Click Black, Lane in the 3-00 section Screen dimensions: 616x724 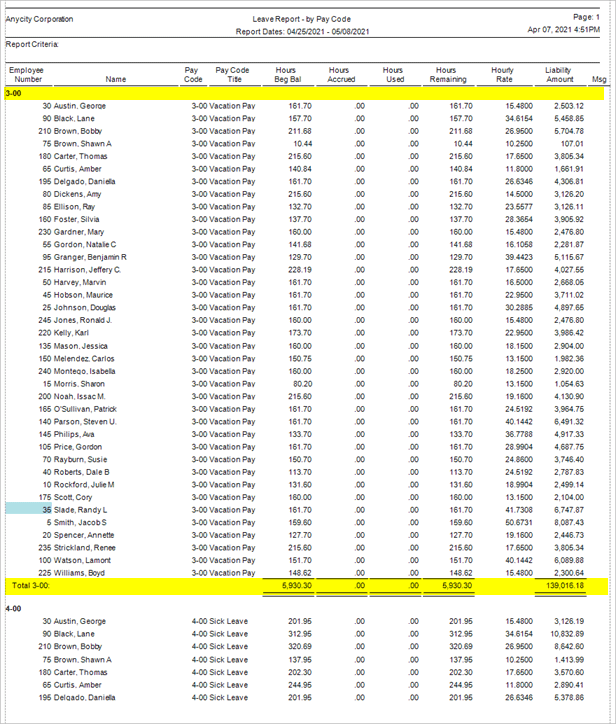[x=74, y=118]
